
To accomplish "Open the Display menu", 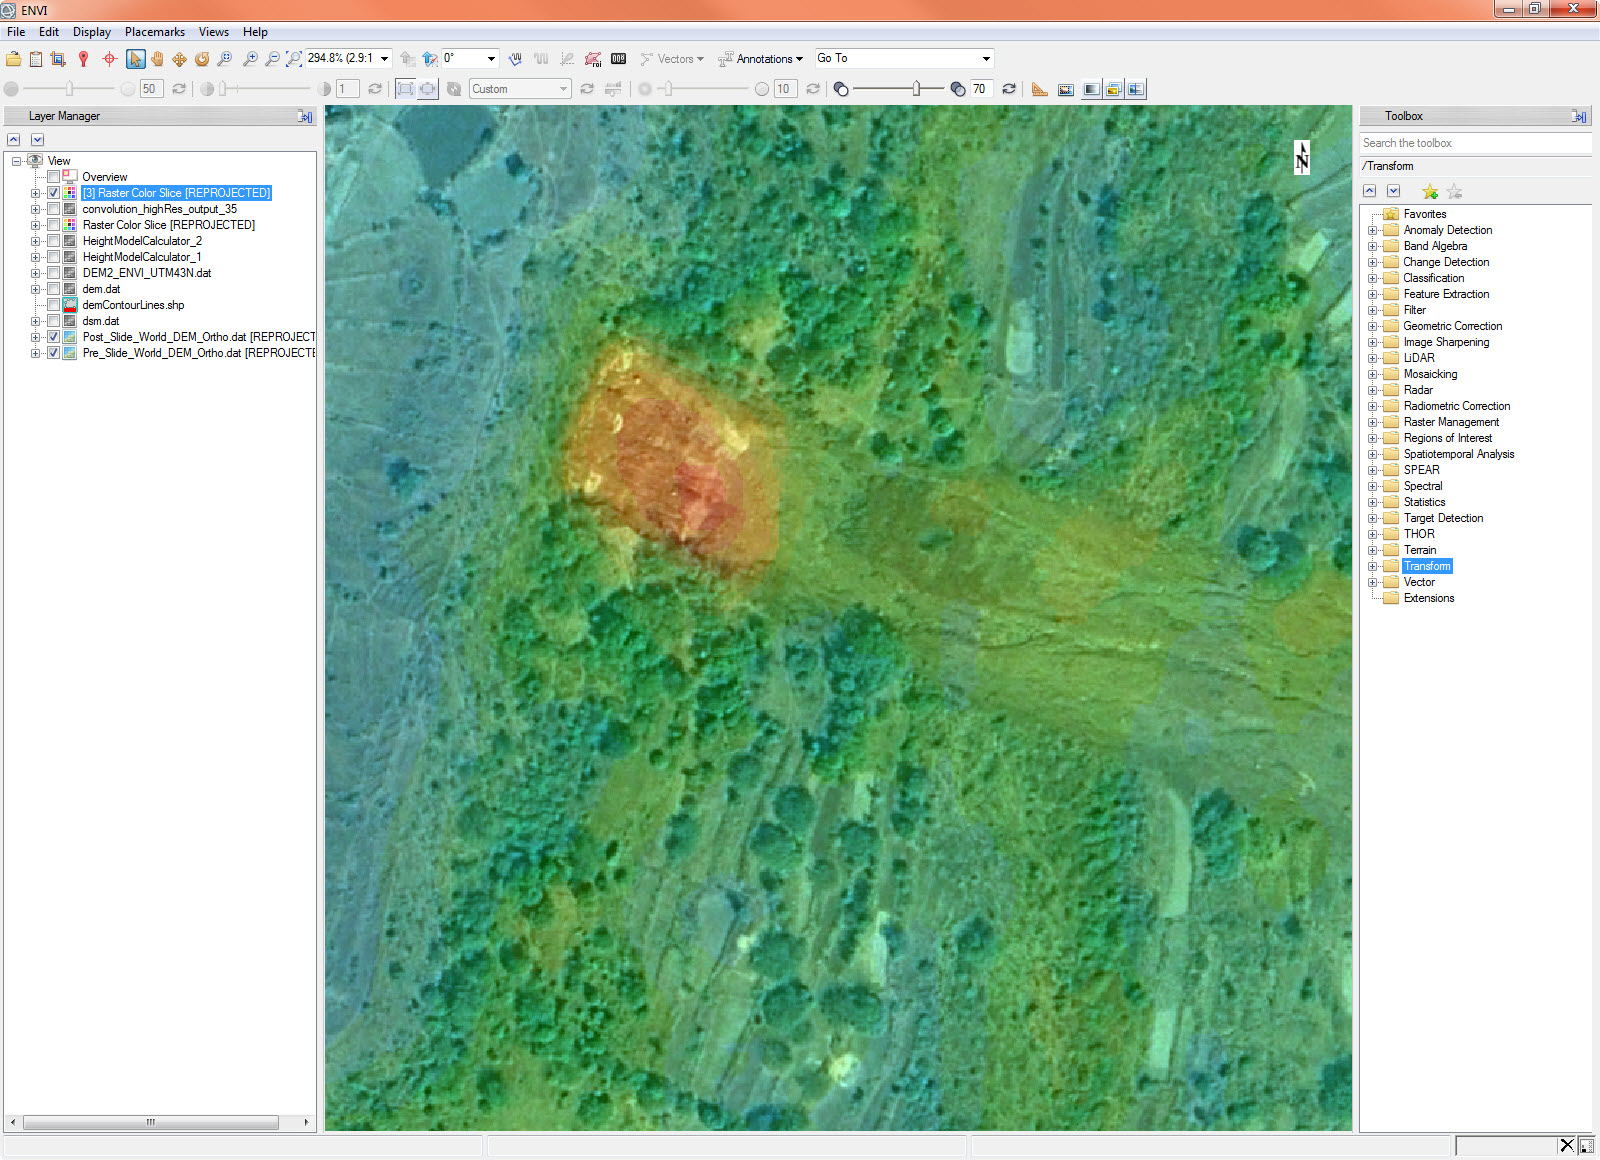I will coord(91,32).
